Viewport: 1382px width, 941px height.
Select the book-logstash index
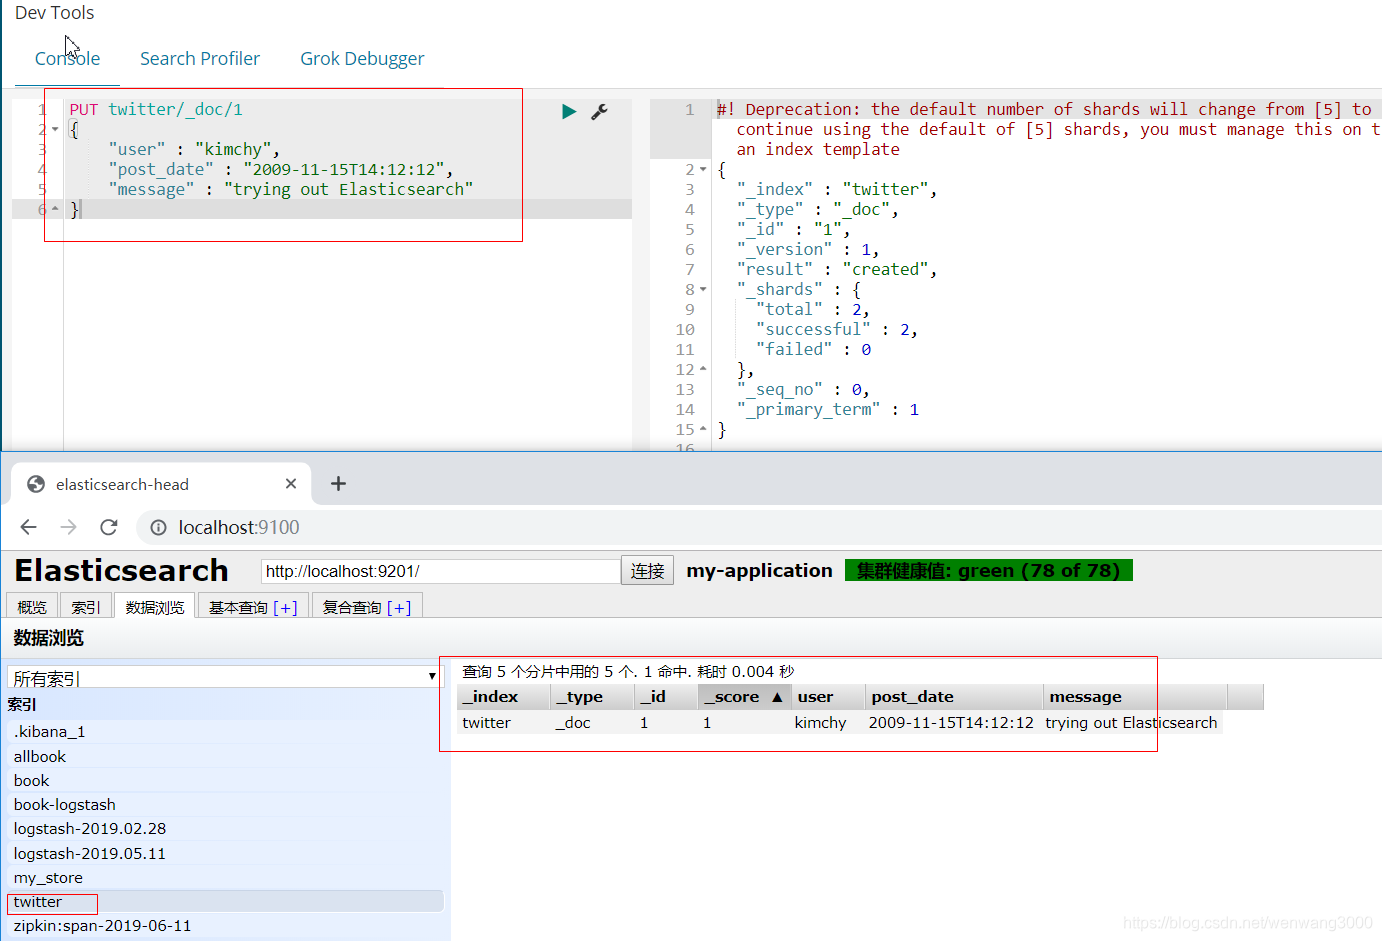225,805
